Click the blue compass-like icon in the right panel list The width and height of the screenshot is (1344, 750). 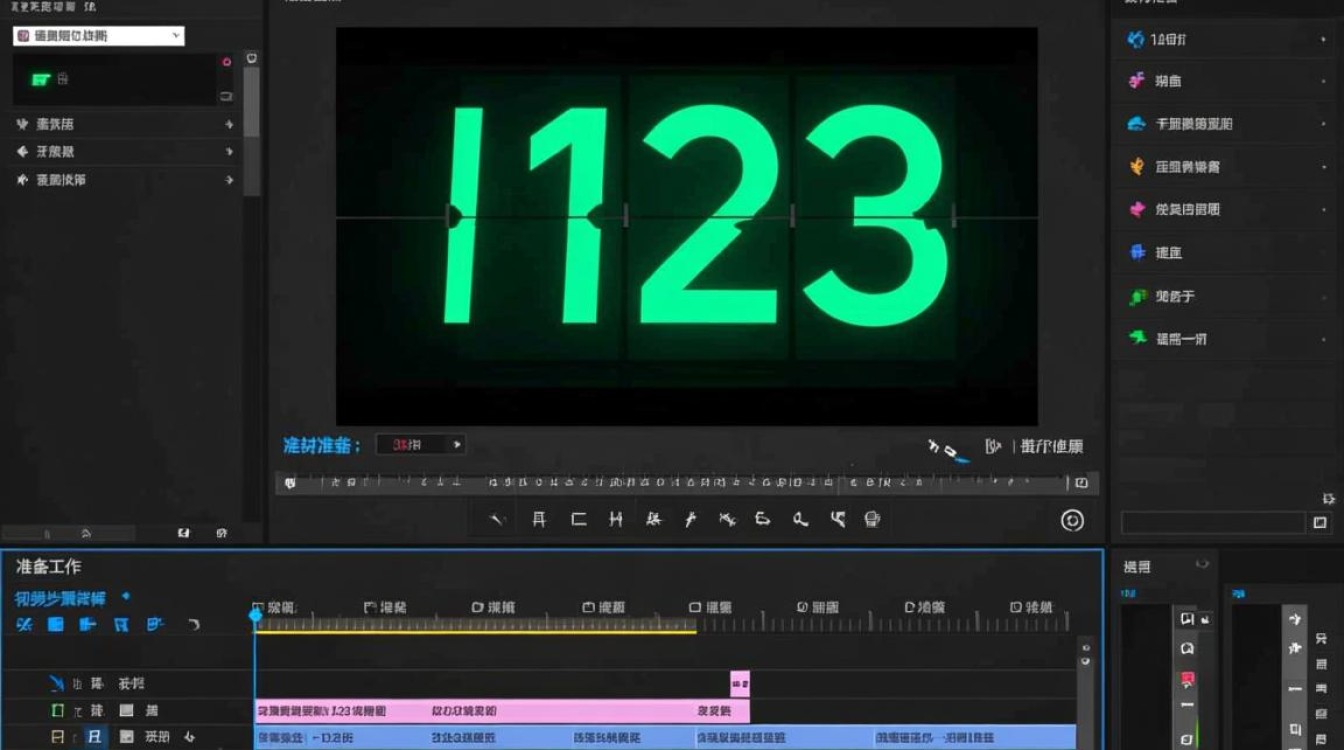pyautogui.click(x=1135, y=39)
